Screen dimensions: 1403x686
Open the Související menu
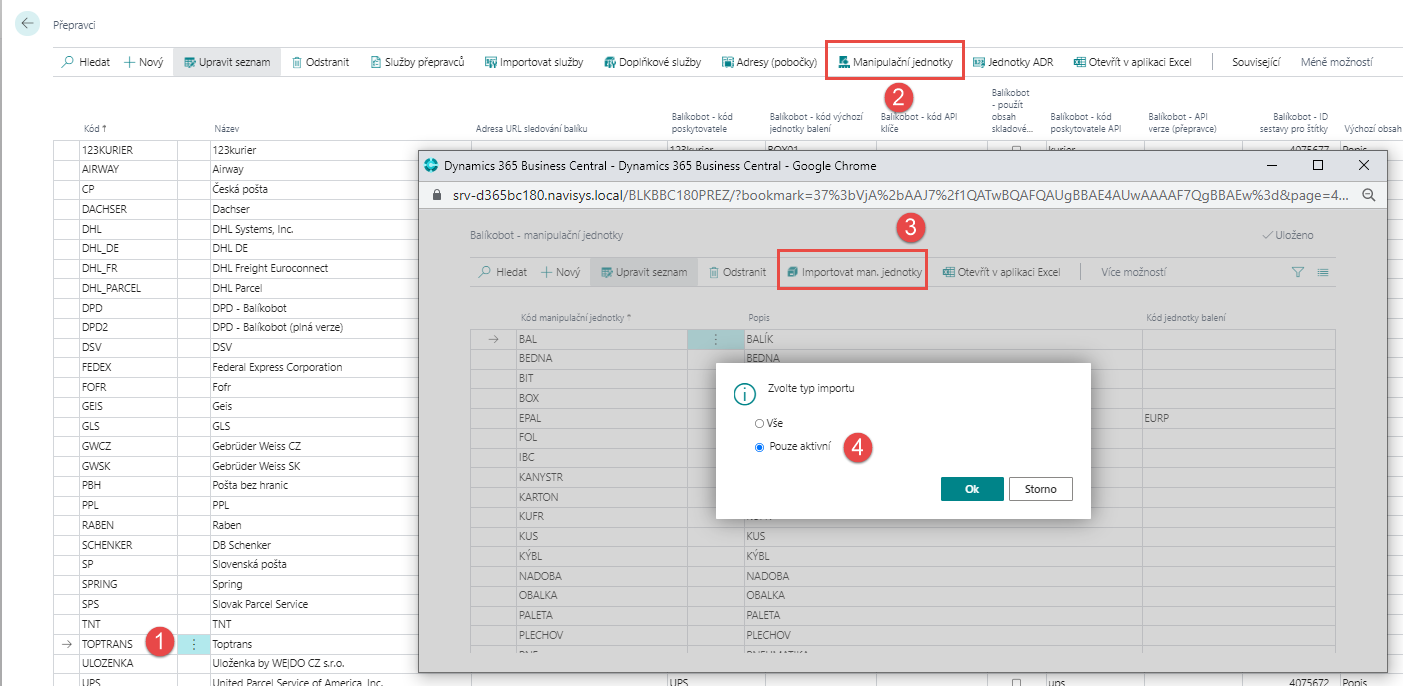1256,62
